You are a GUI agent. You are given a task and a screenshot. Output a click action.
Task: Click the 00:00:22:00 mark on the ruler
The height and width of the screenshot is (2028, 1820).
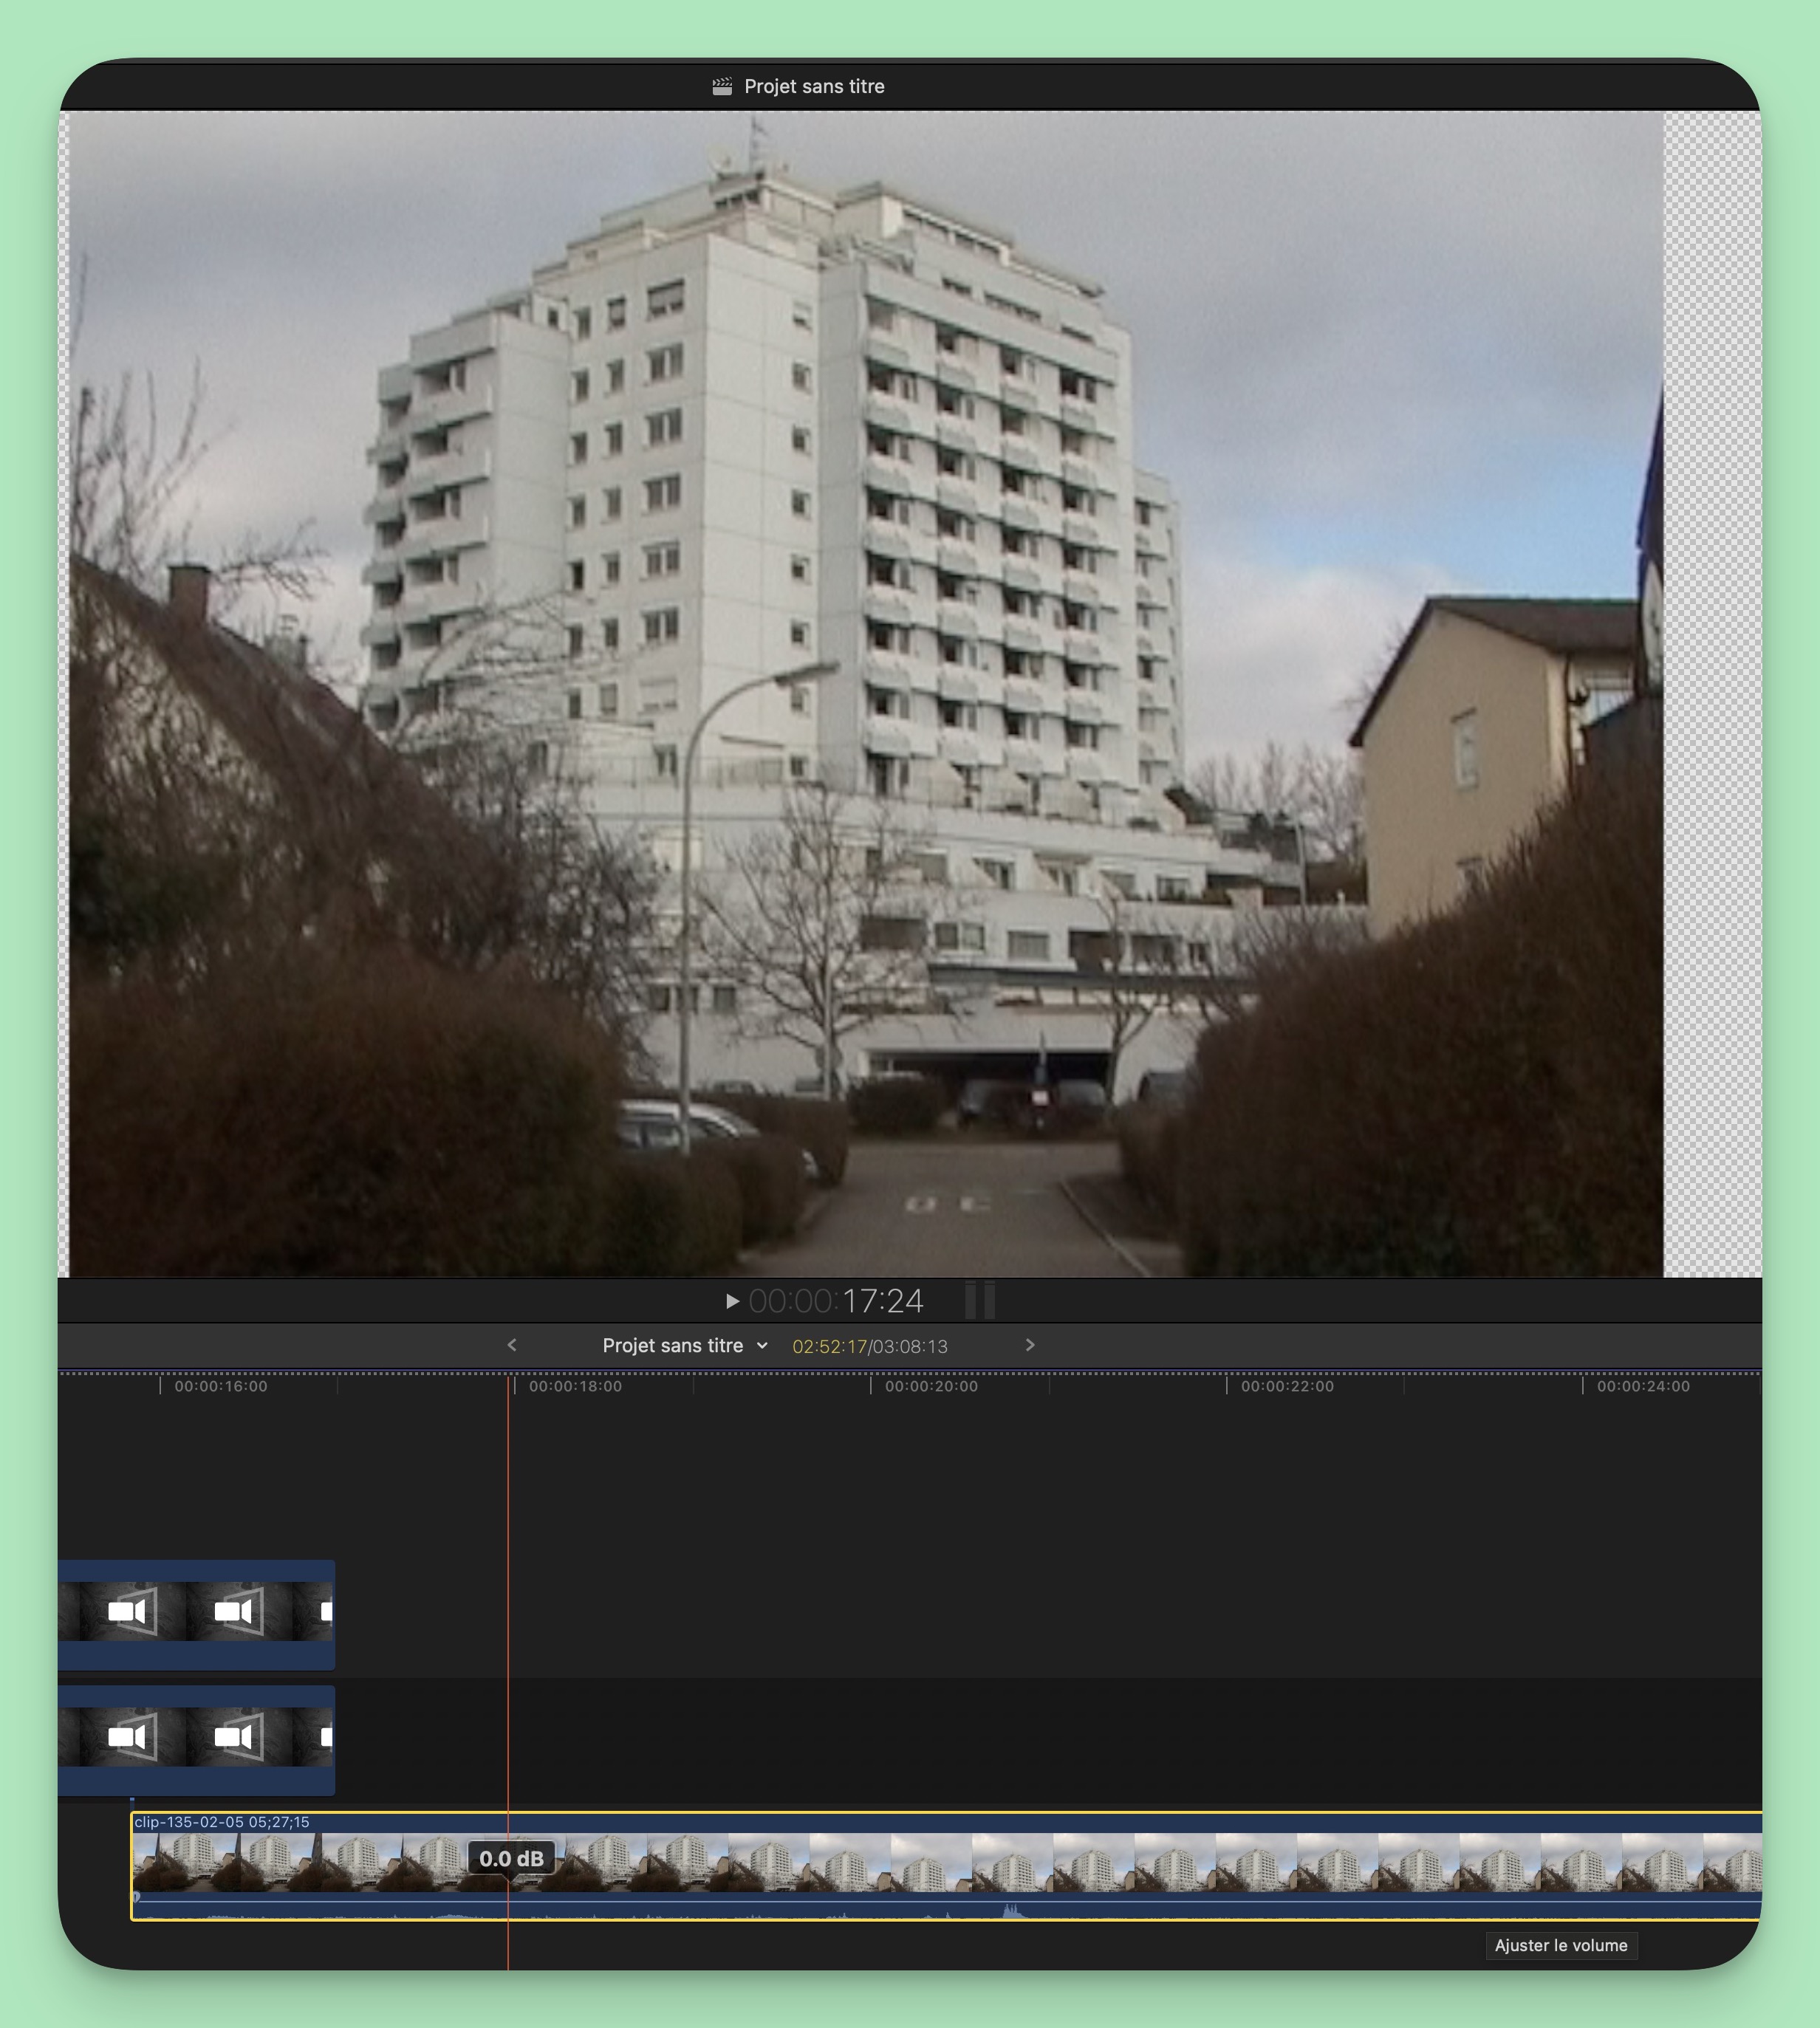coord(1287,1386)
